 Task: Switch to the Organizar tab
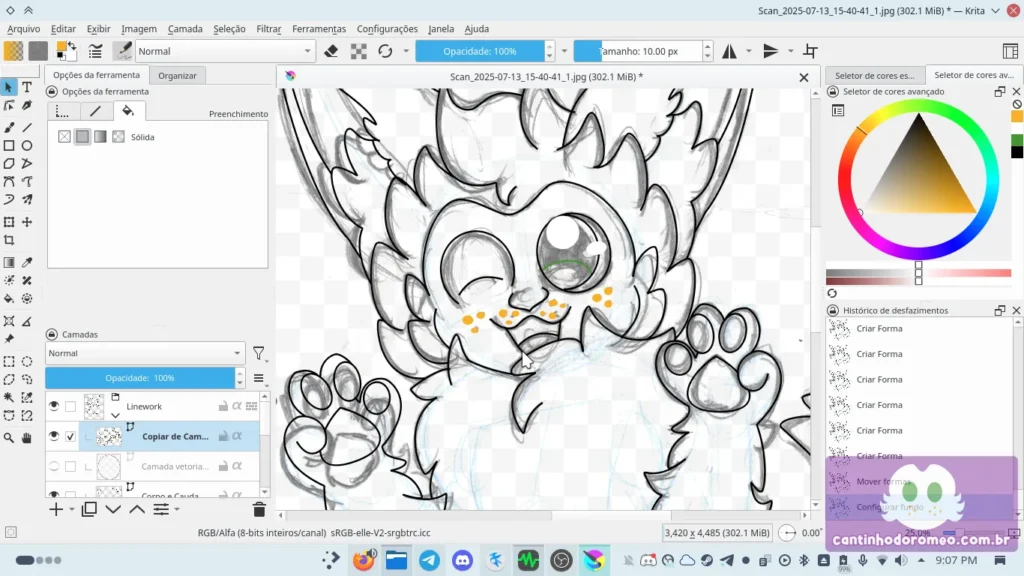(177, 75)
